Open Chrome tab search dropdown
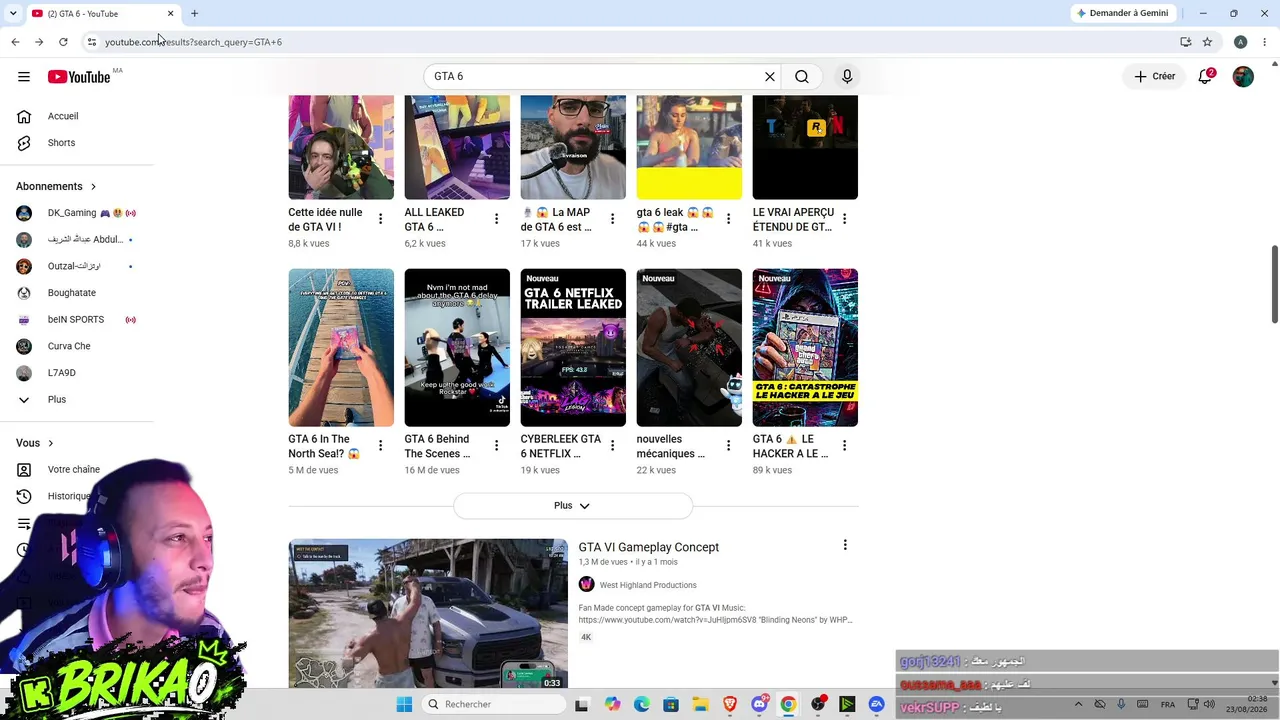This screenshot has height=720, width=1280. [13, 13]
